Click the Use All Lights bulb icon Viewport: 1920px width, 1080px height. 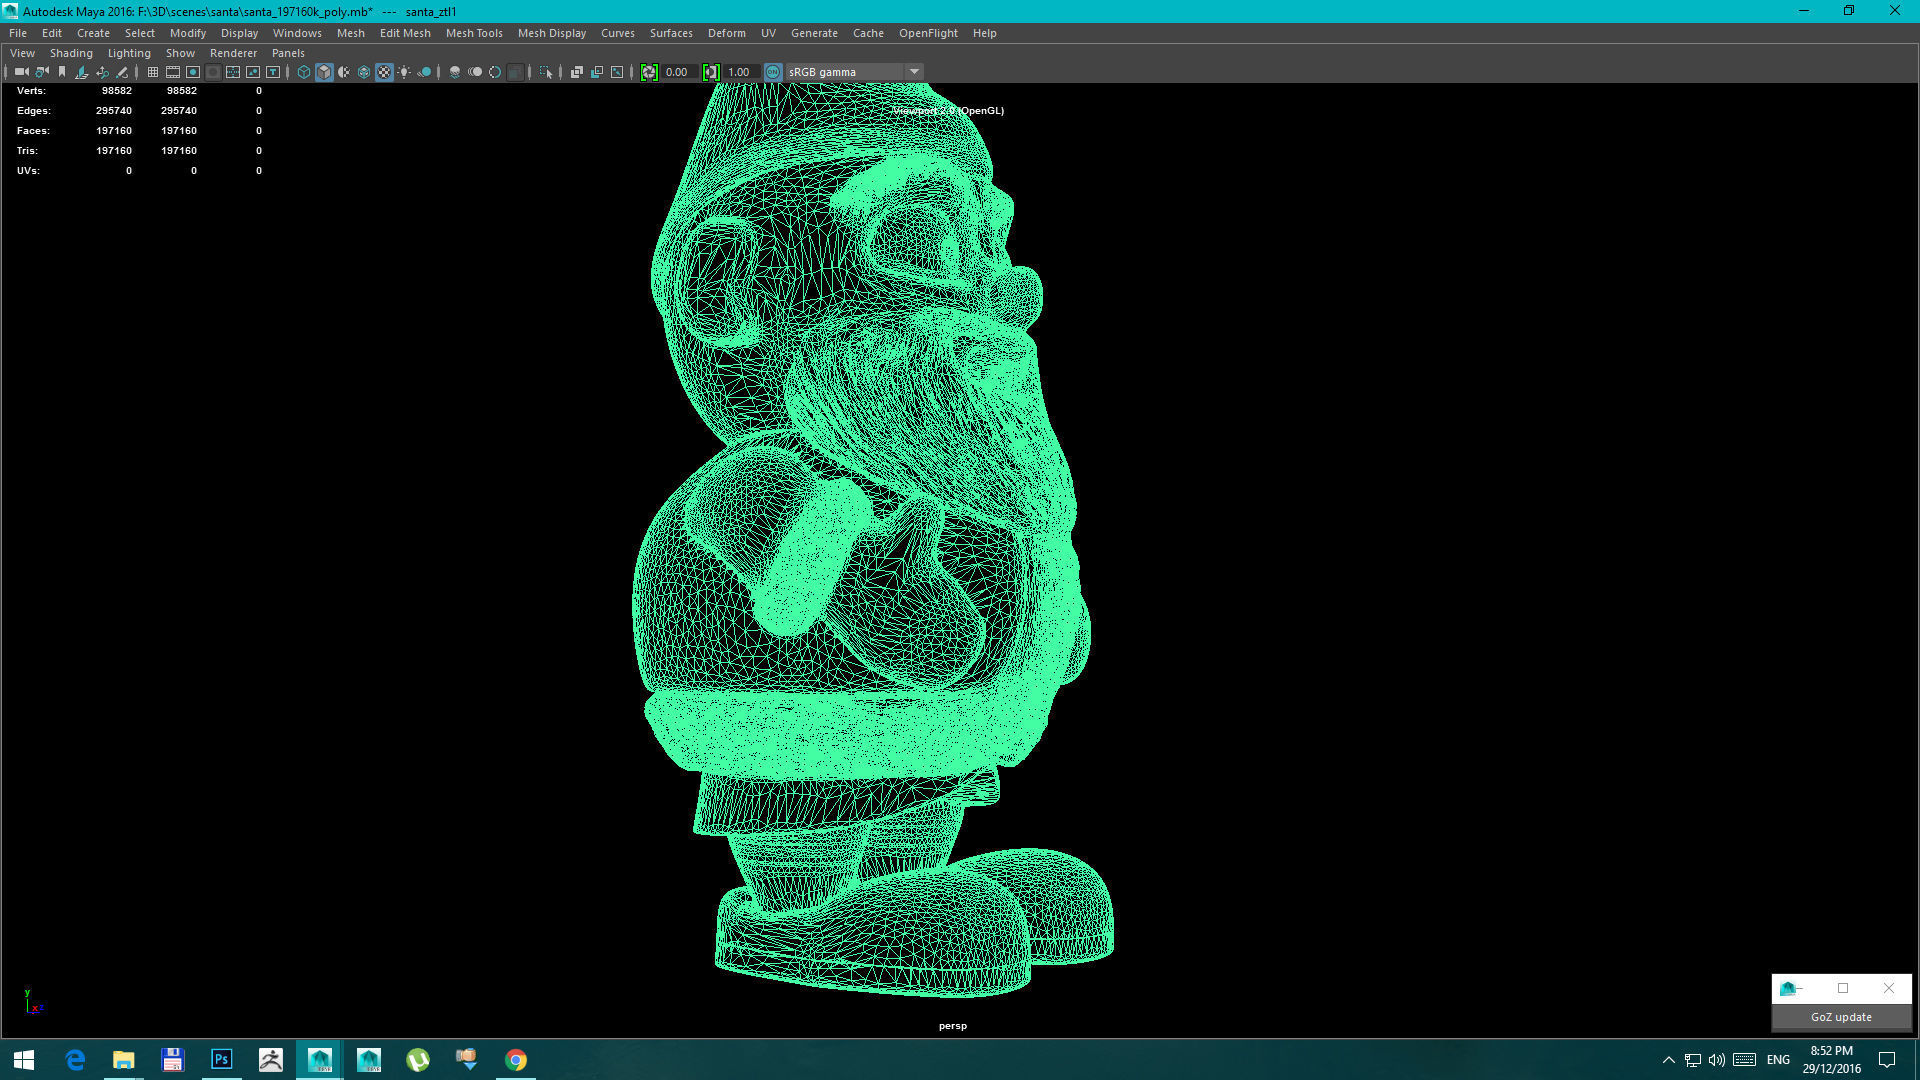point(404,72)
